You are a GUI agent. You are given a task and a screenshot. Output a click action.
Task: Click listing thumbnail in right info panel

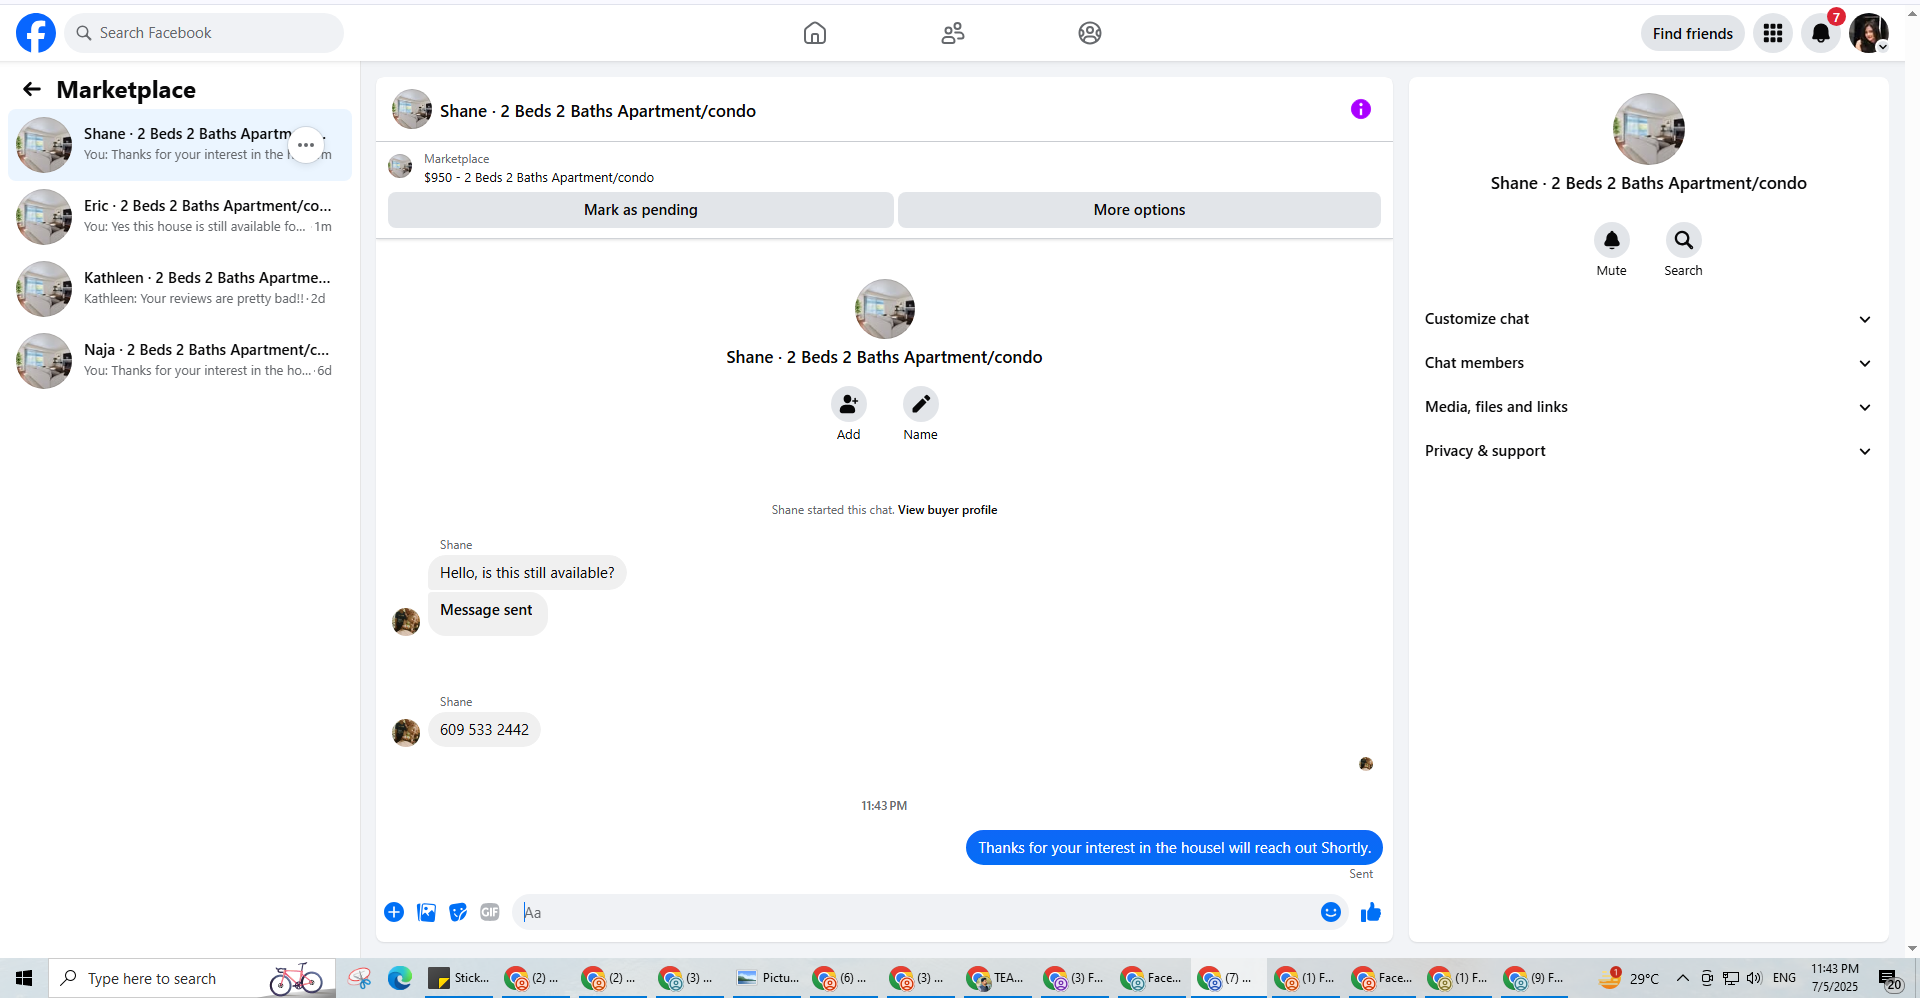pyautogui.click(x=1649, y=129)
